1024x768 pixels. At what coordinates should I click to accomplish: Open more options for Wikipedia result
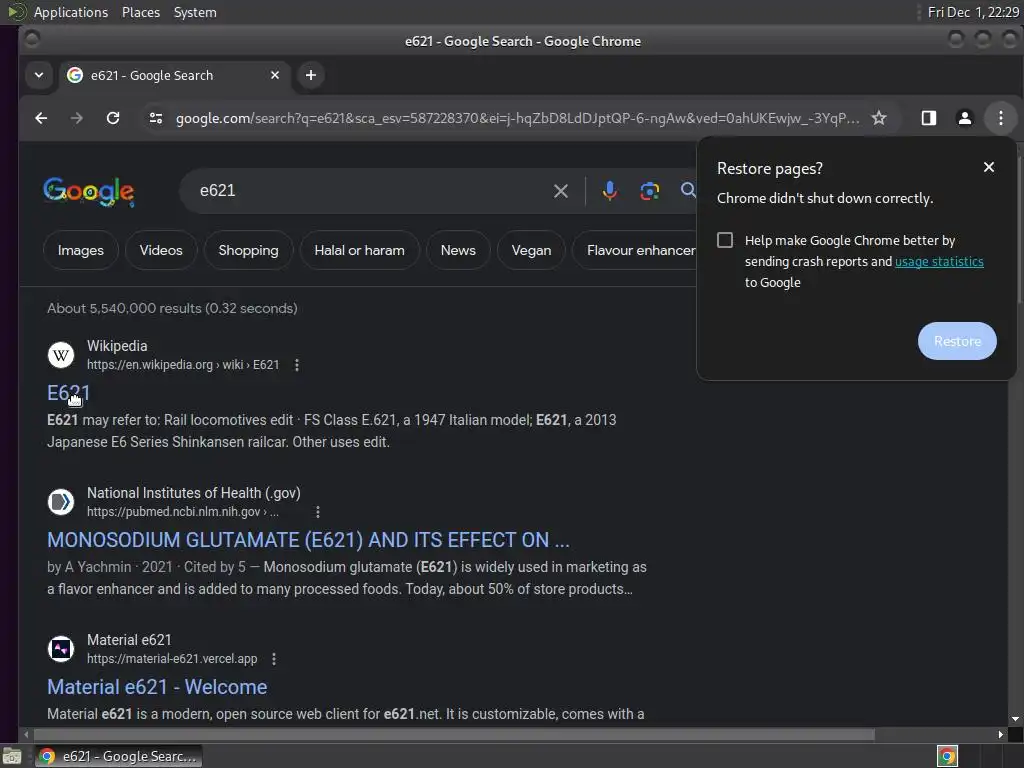296,365
